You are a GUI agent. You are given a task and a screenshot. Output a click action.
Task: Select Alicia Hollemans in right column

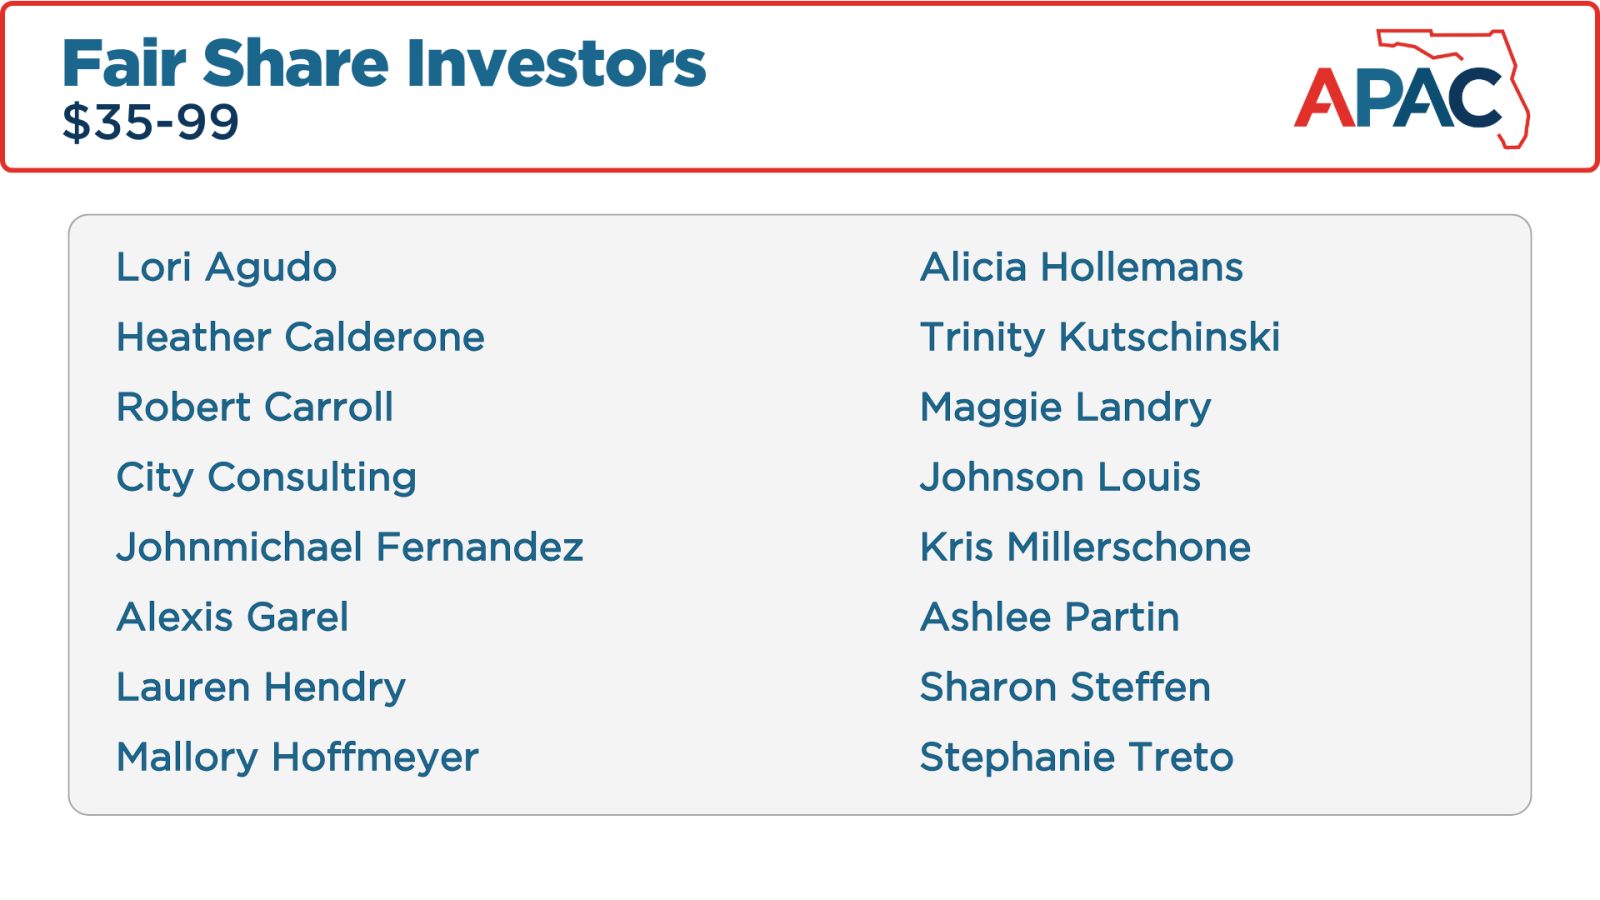coord(1082,268)
